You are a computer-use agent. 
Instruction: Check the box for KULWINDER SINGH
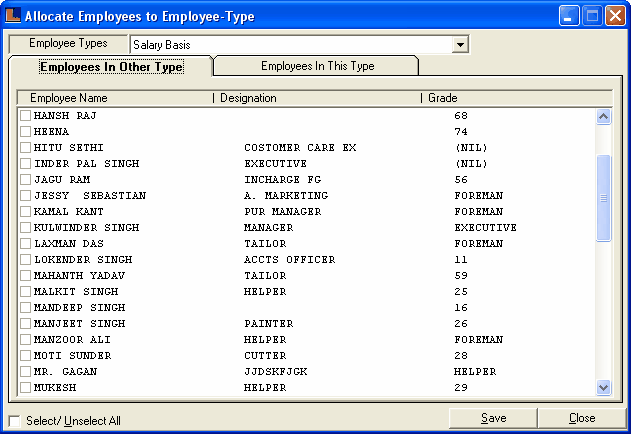[25, 227]
